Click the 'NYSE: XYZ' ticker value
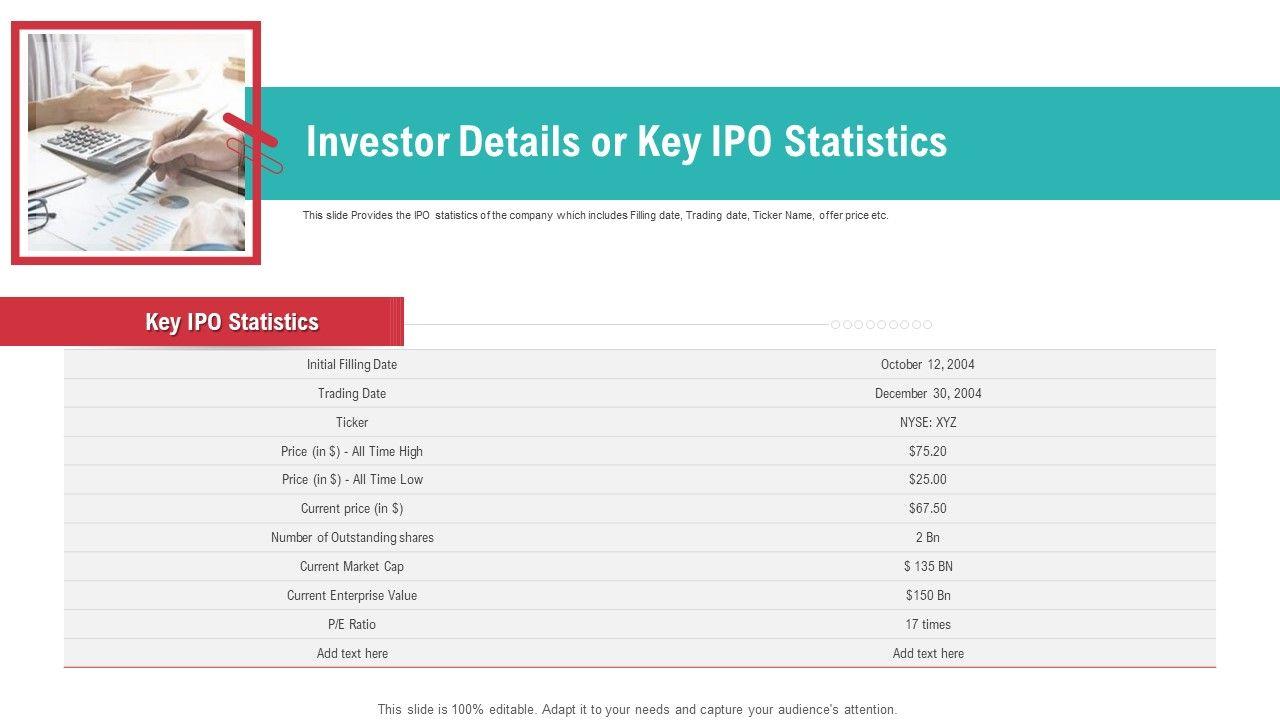Screen dimensions: 1280x720 tap(927, 423)
